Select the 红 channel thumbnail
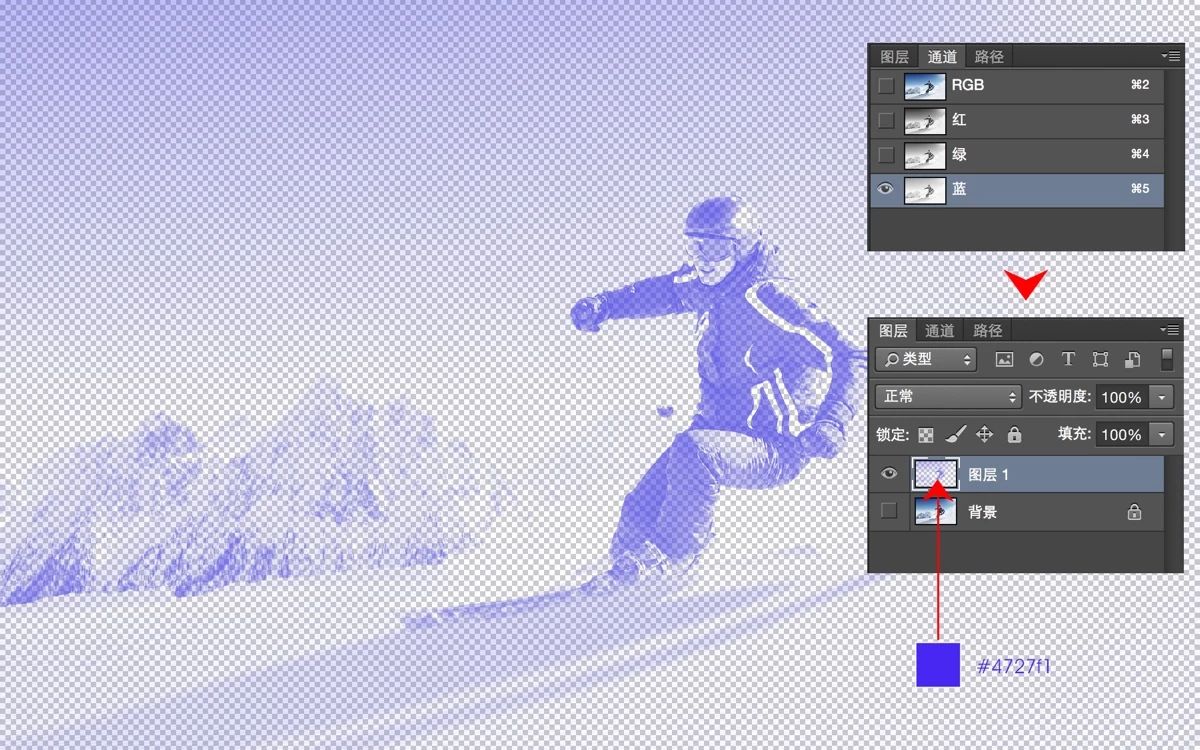 pyautogui.click(x=924, y=121)
